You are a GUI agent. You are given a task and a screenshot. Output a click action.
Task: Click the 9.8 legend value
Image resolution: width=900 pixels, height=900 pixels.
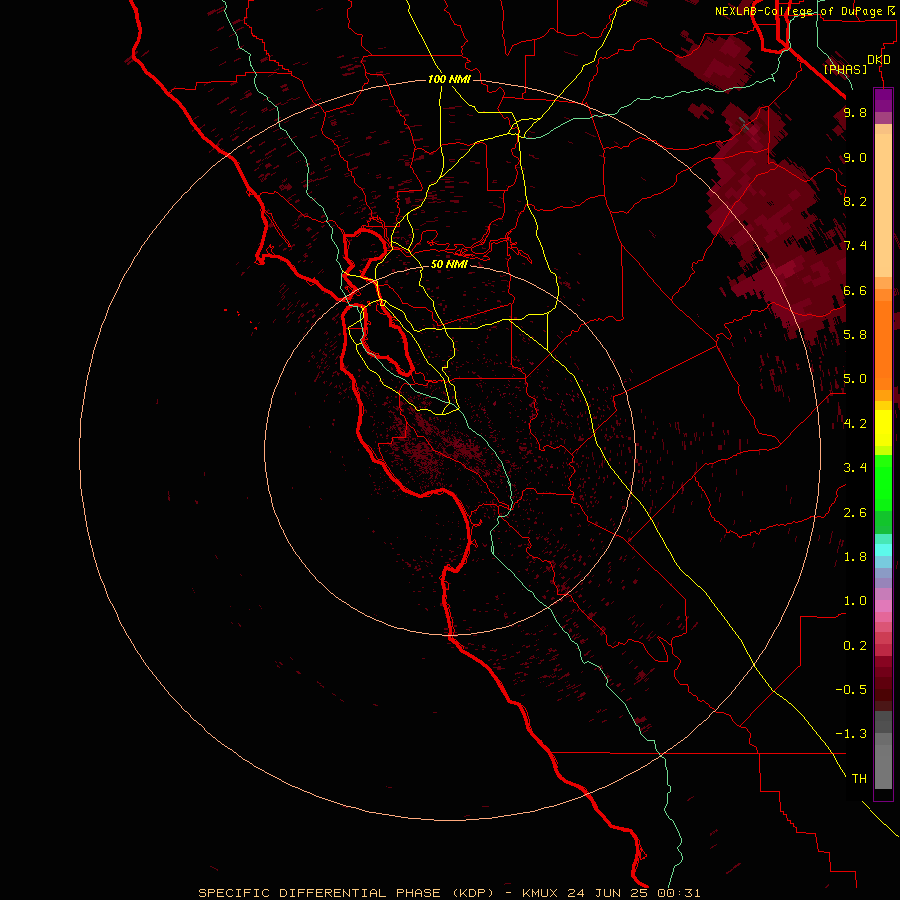[x=855, y=112]
